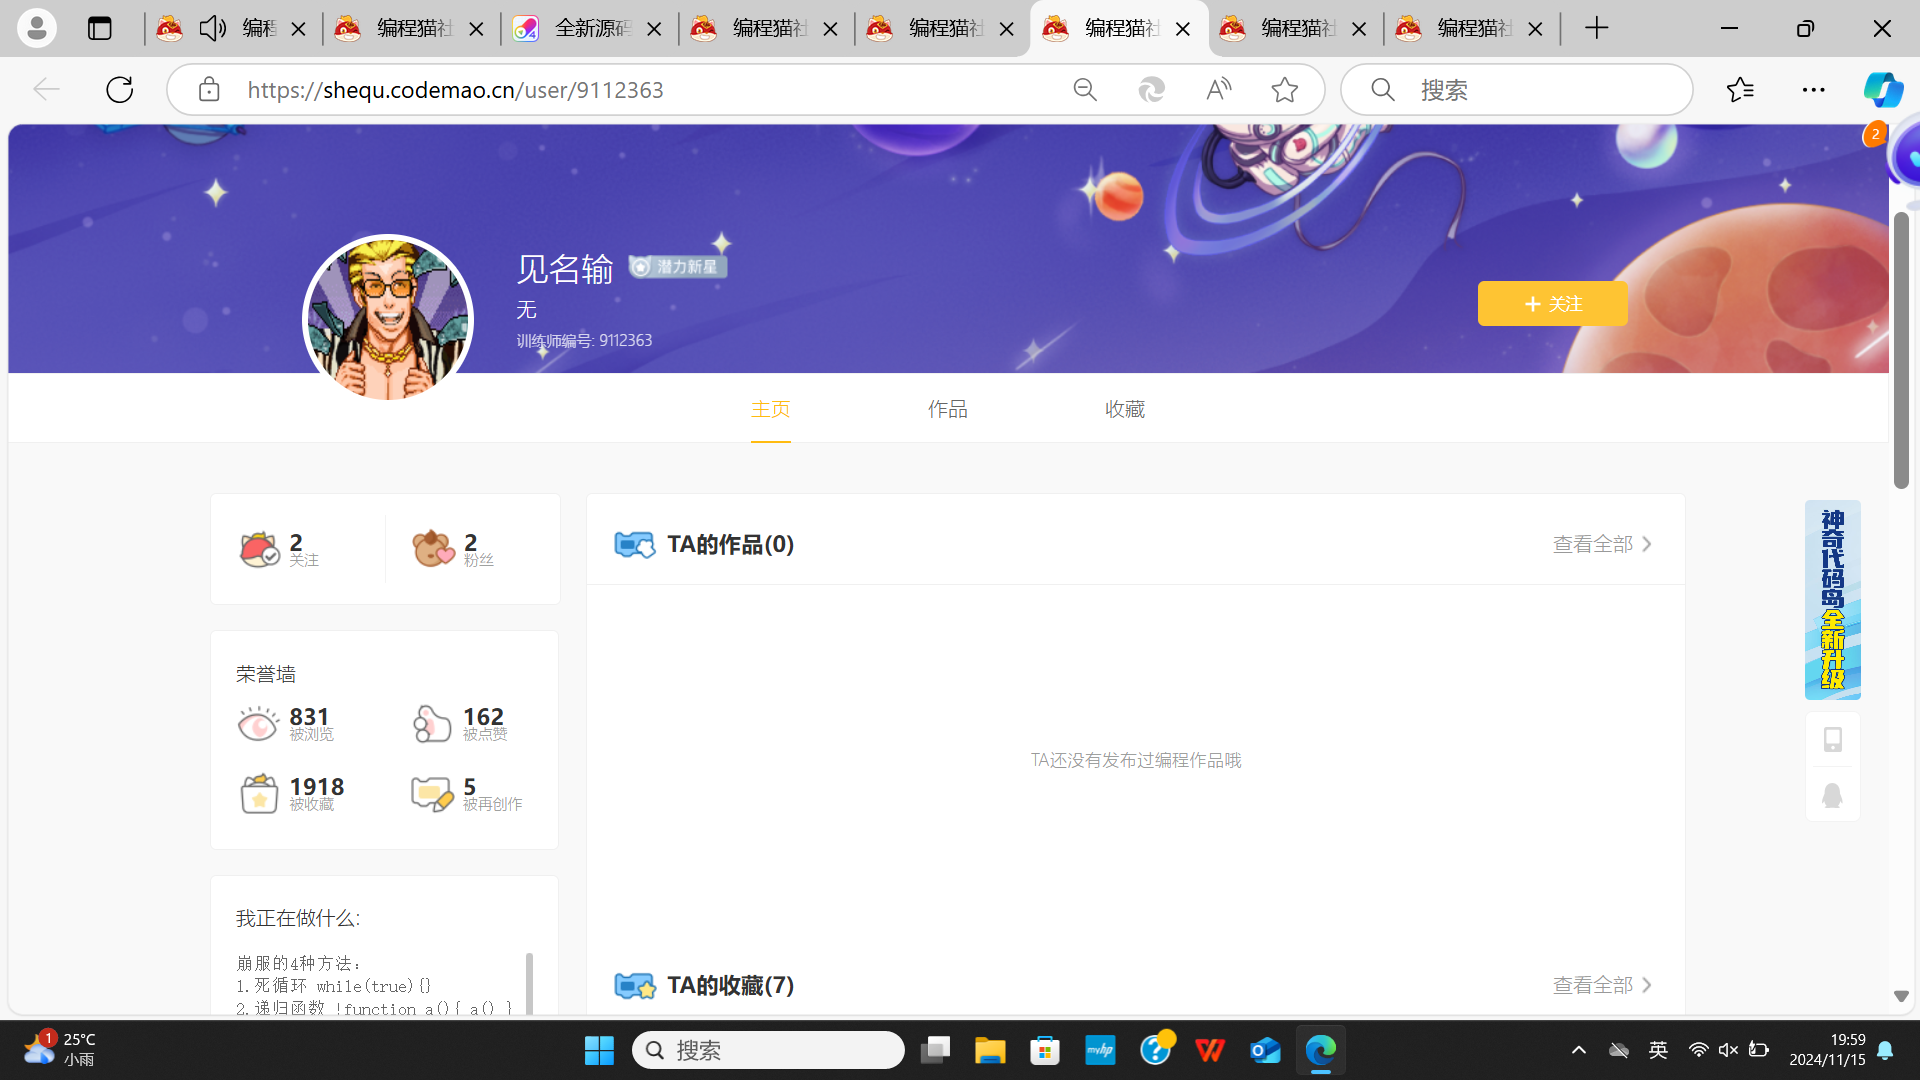Image resolution: width=1920 pixels, height=1080 pixels.
Task: Click the user's avatar picture
Action: [x=387, y=319]
